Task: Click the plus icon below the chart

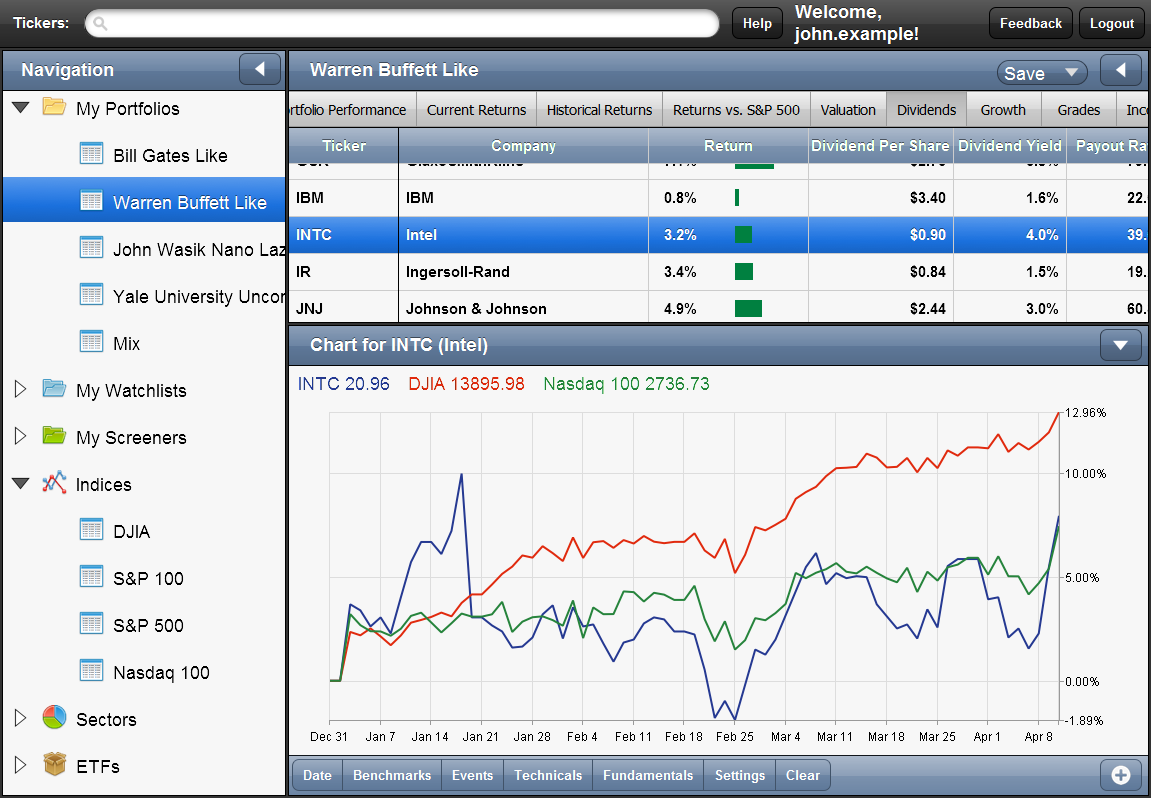Action: point(1120,775)
